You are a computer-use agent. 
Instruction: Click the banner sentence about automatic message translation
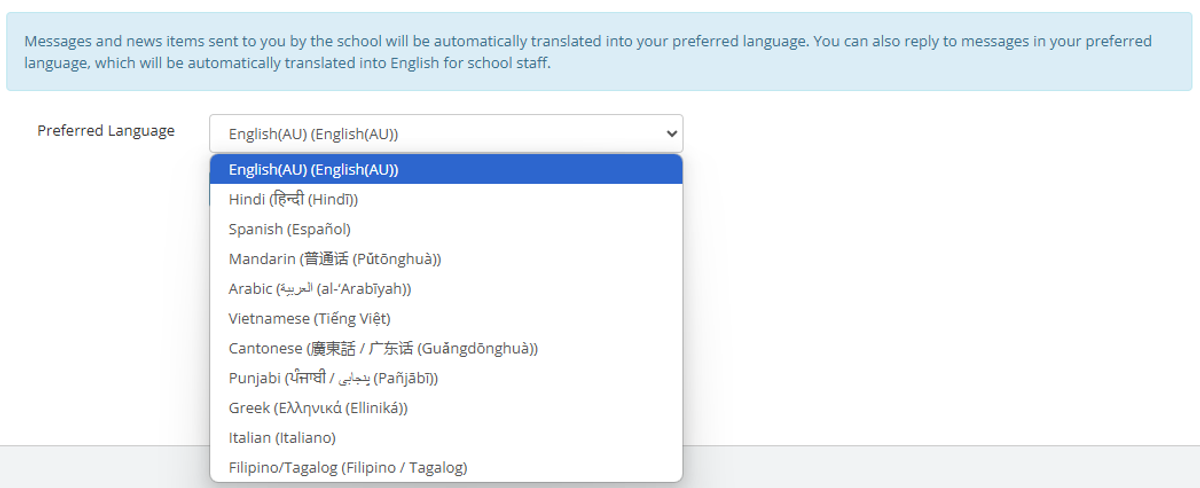(417, 42)
